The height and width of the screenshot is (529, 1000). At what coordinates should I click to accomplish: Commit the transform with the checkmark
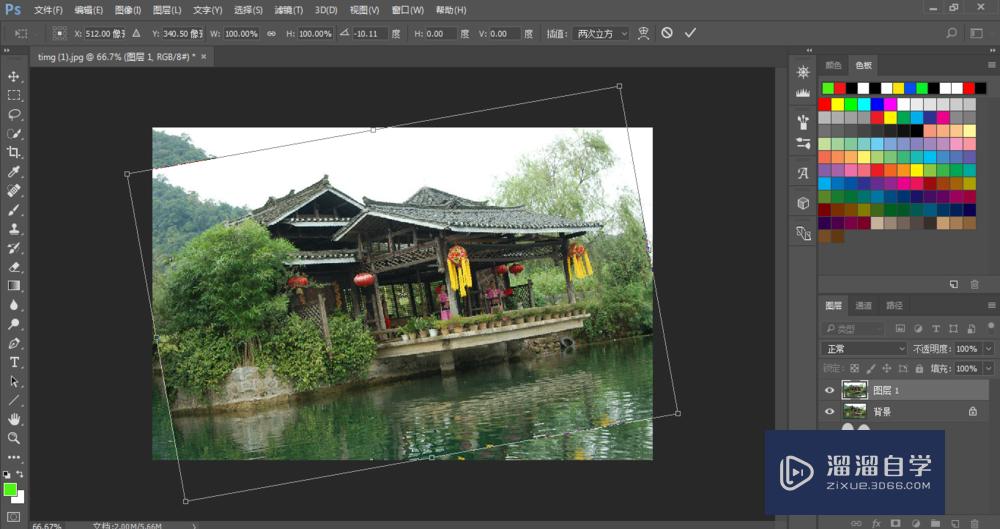tap(690, 33)
